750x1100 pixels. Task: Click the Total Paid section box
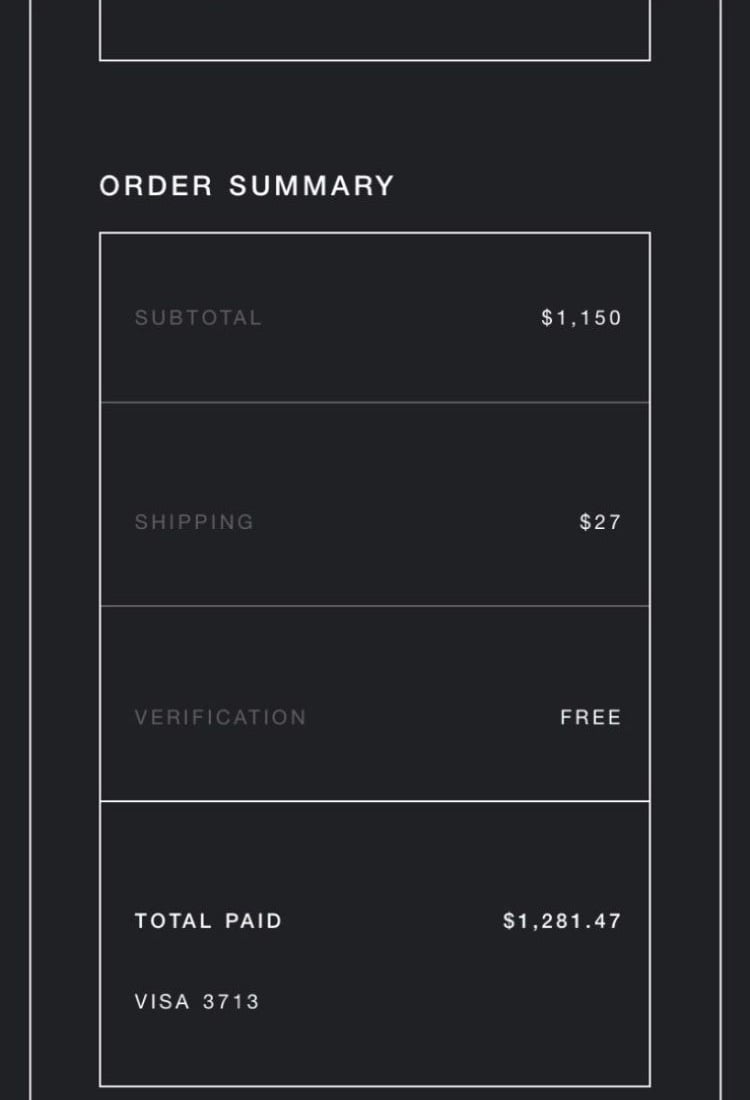tap(375, 944)
